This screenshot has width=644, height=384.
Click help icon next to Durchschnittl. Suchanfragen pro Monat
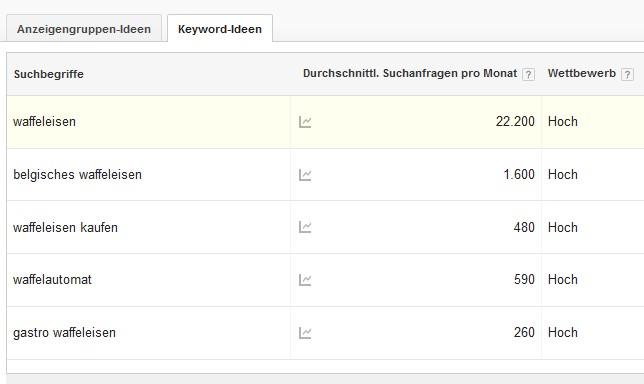[528, 74]
